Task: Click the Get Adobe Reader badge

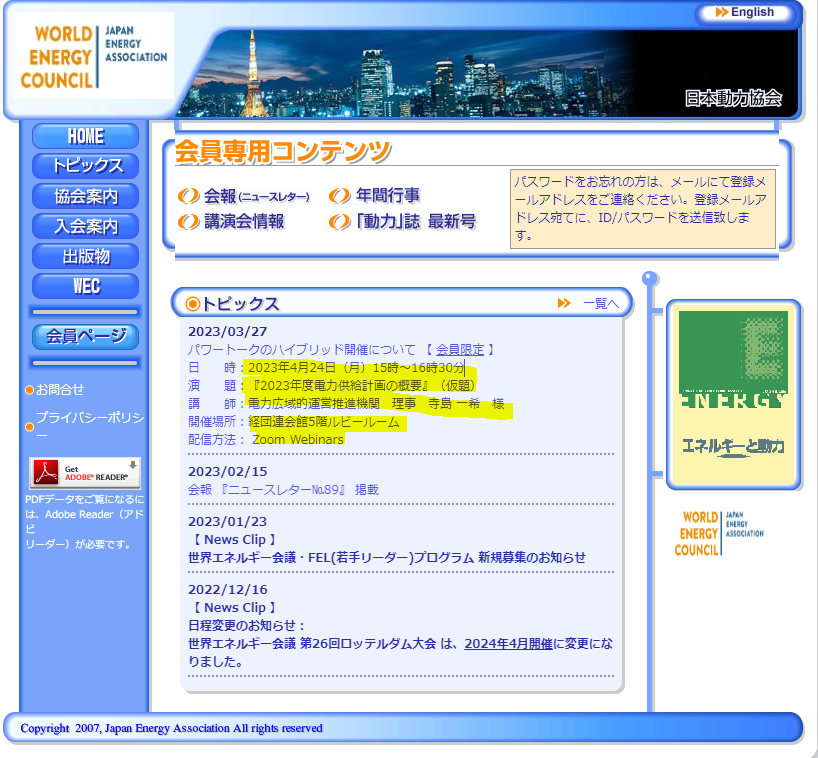Action: (x=85, y=473)
